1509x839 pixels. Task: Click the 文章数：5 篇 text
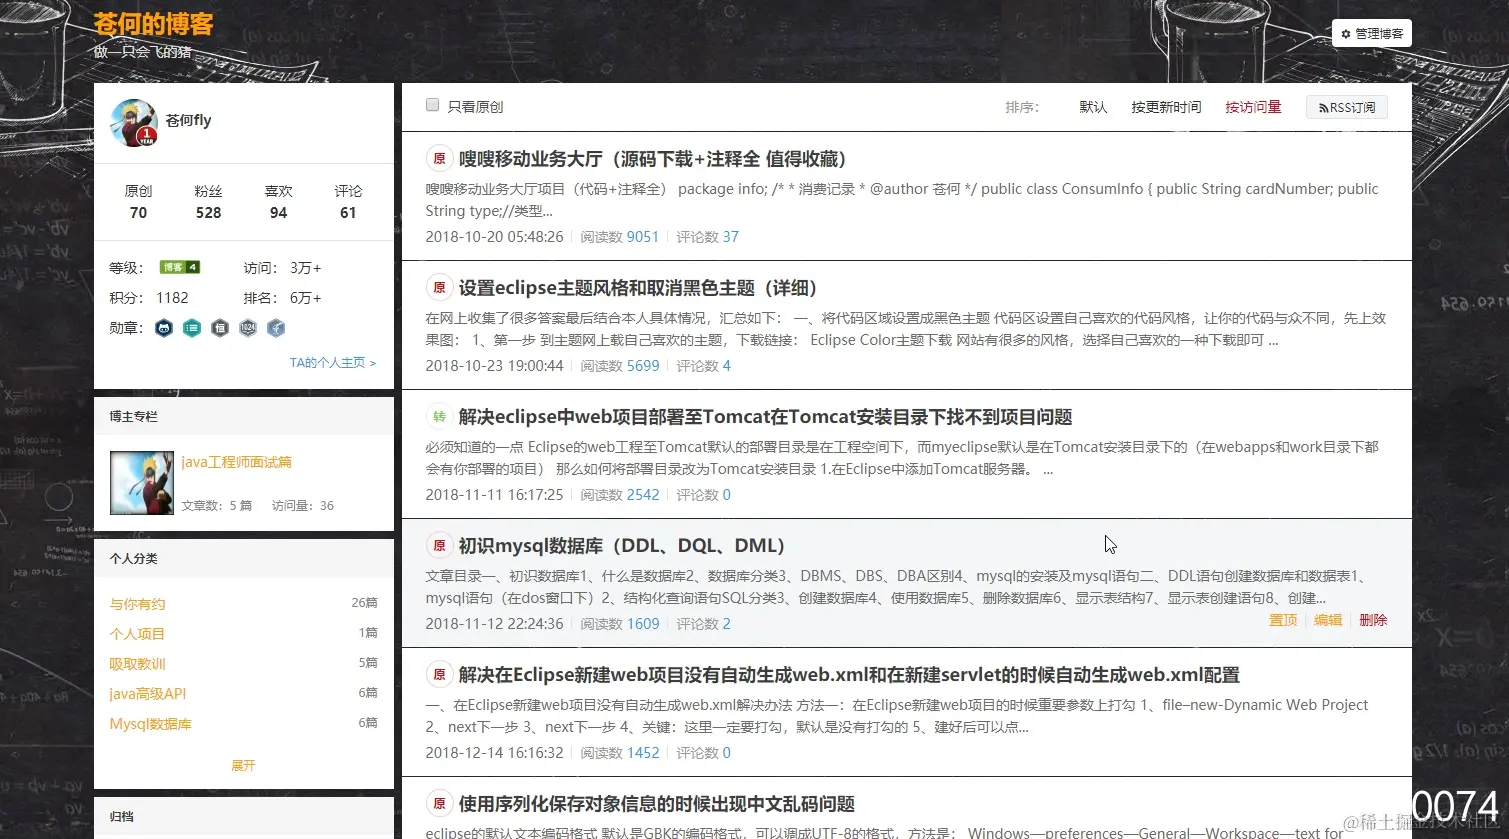point(217,506)
